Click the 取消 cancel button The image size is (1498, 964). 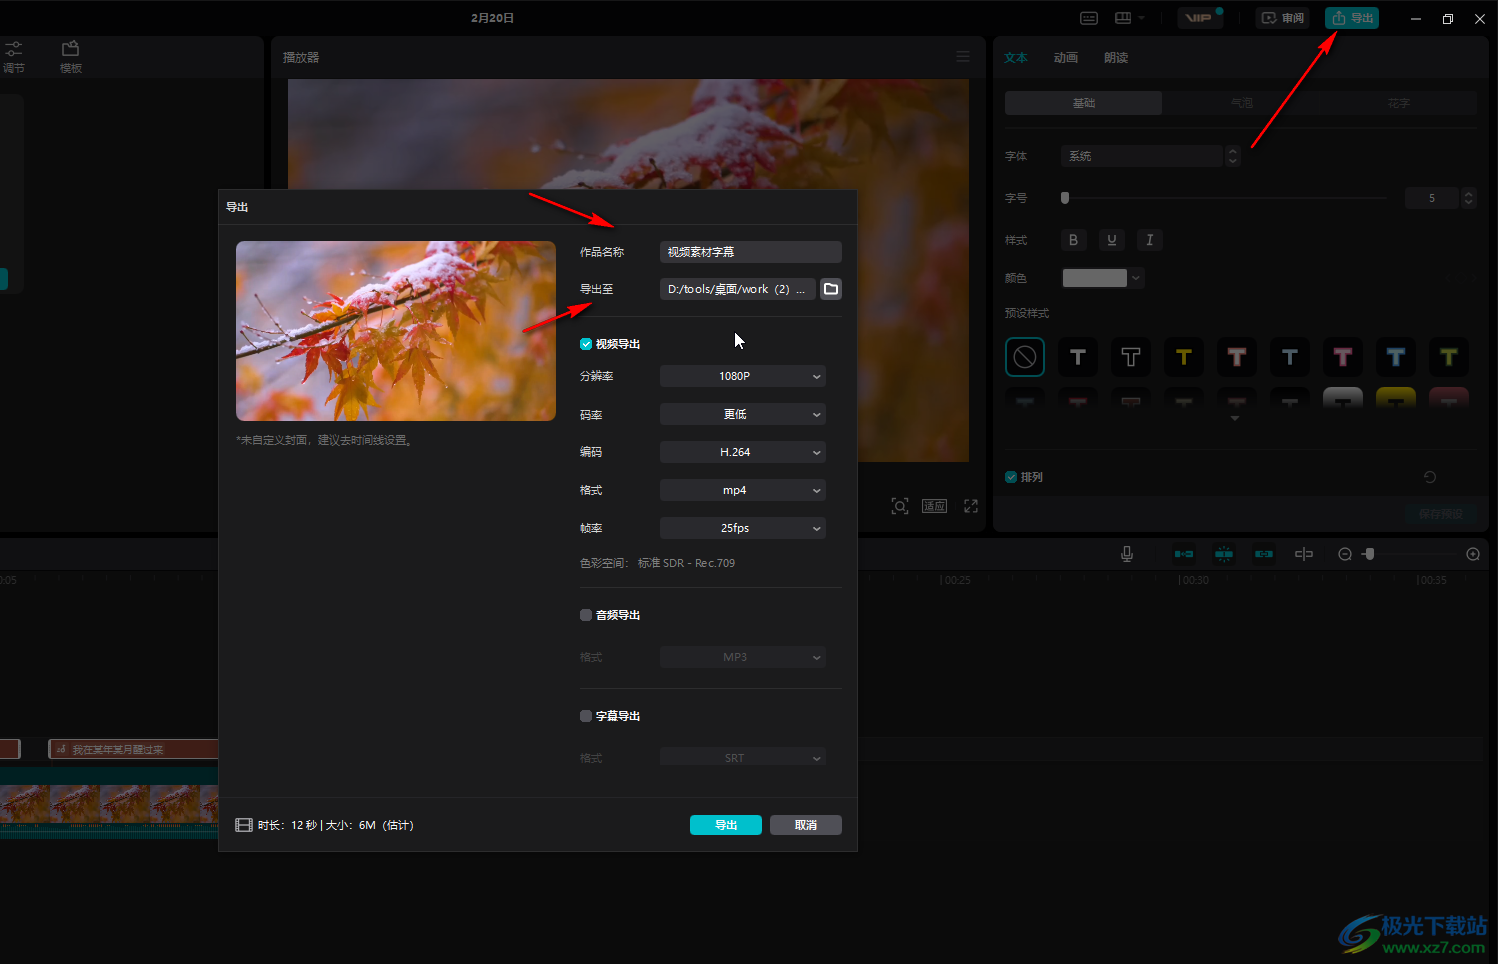click(x=806, y=825)
